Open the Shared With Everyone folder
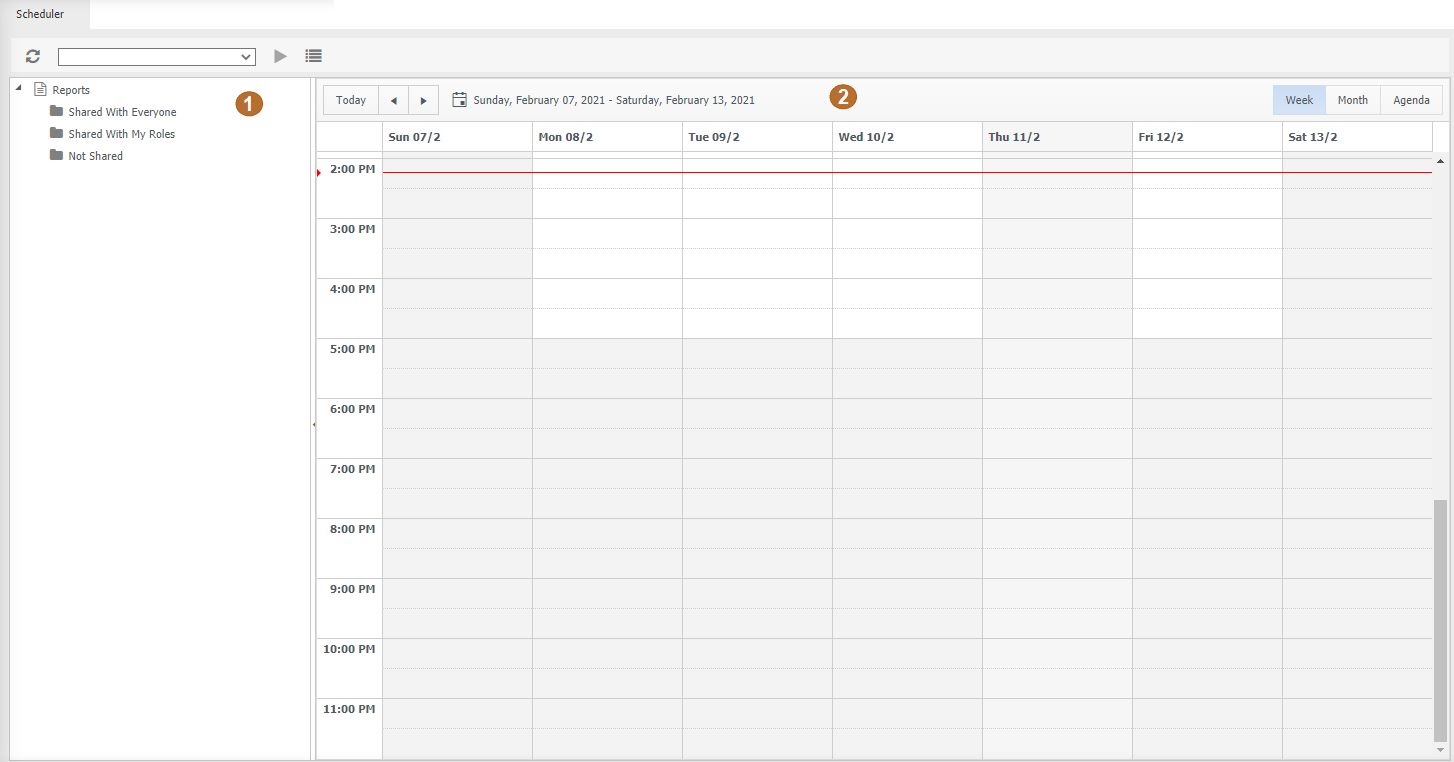Viewport: 1454px width, 762px height. point(113,112)
